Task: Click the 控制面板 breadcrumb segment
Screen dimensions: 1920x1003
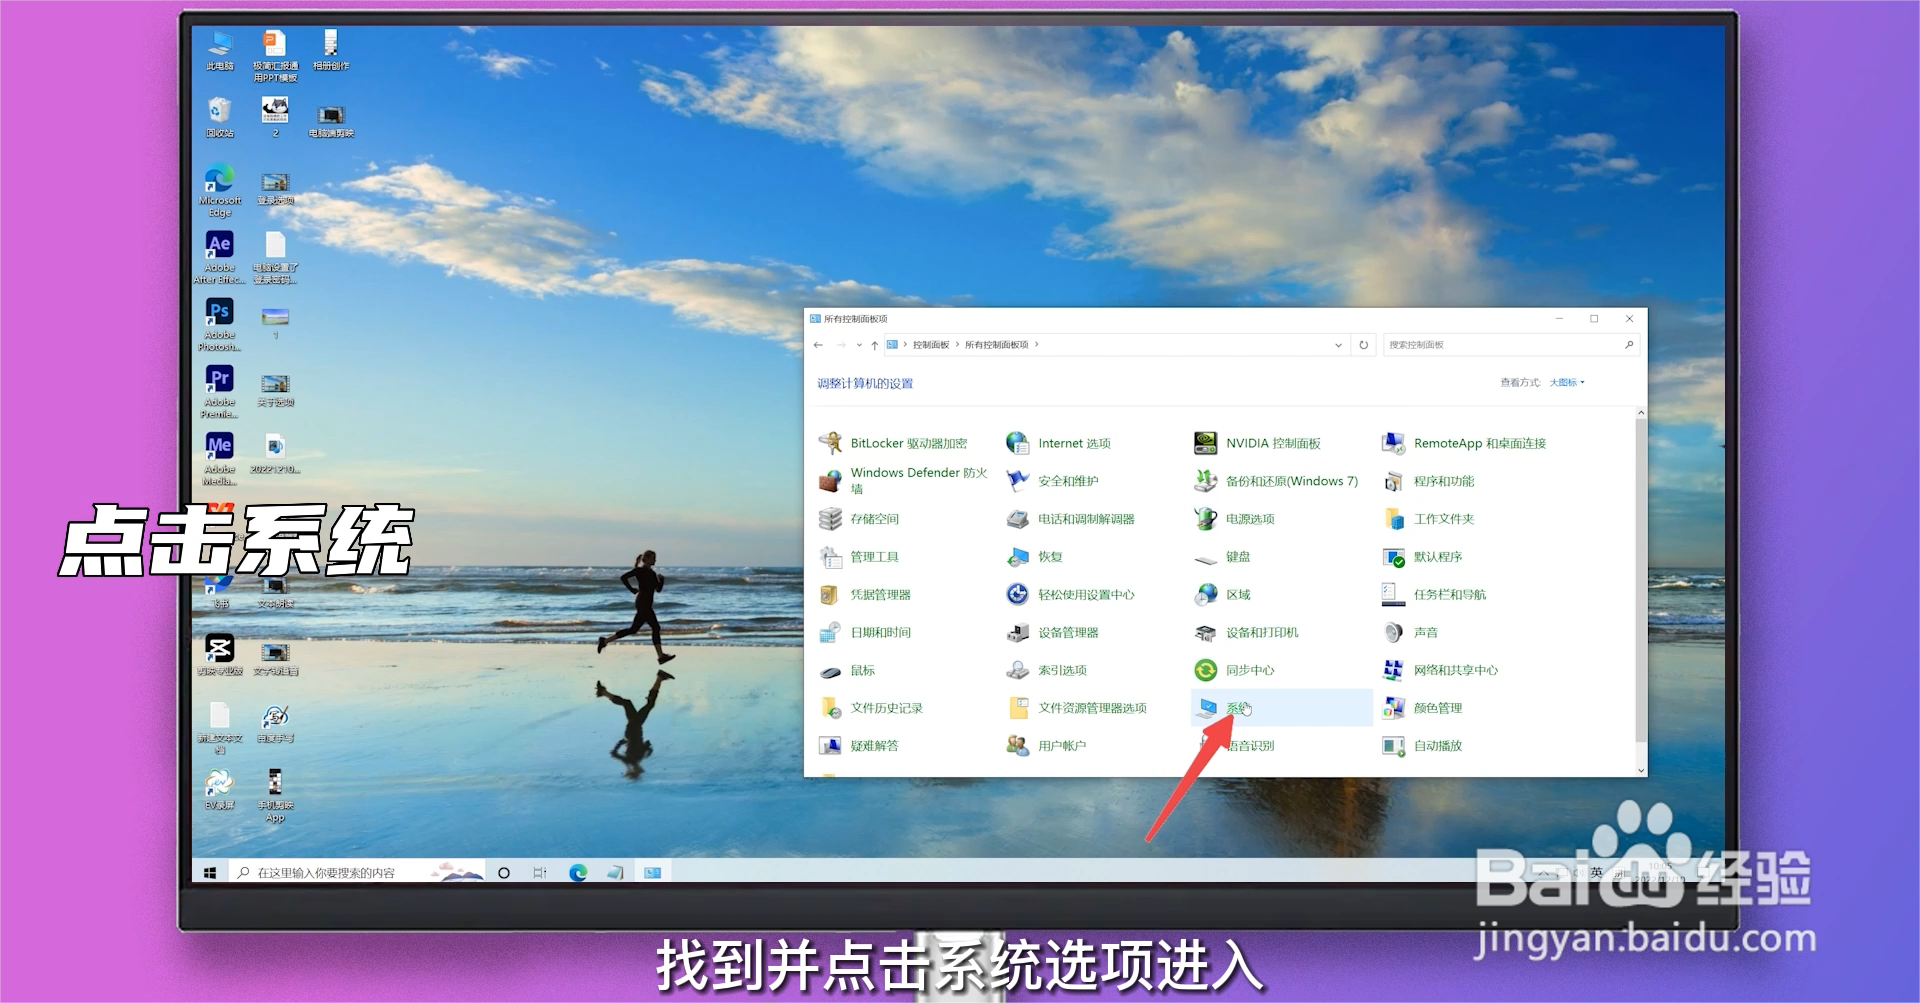Action: [931, 345]
